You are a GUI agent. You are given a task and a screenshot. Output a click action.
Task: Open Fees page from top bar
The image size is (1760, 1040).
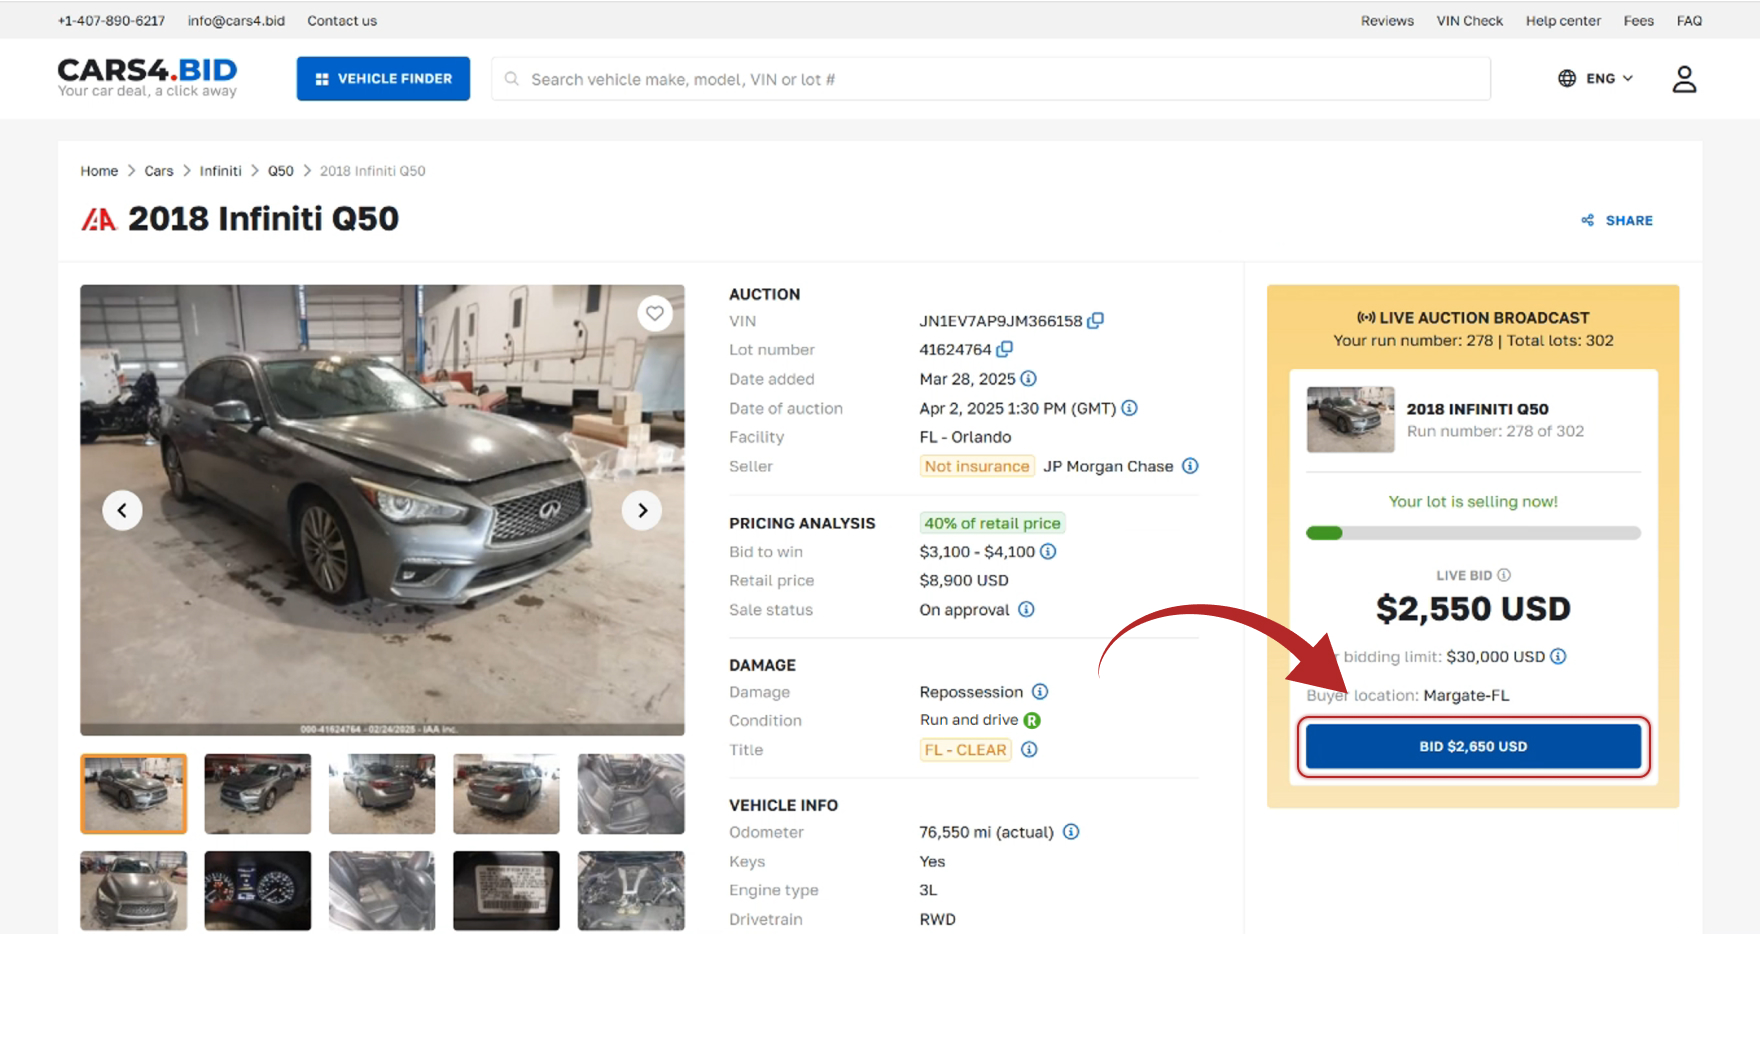1638,21
